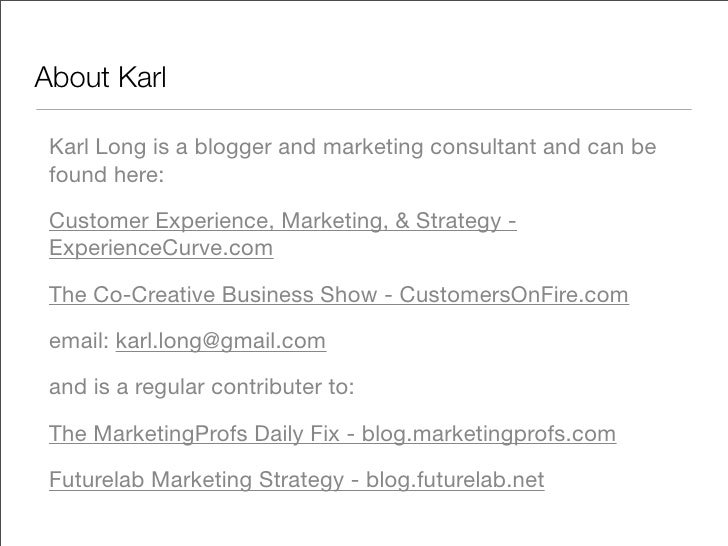The width and height of the screenshot is (728, 546).
Task: Click the word 'contributer' in the body text
Action: (266, 387)
